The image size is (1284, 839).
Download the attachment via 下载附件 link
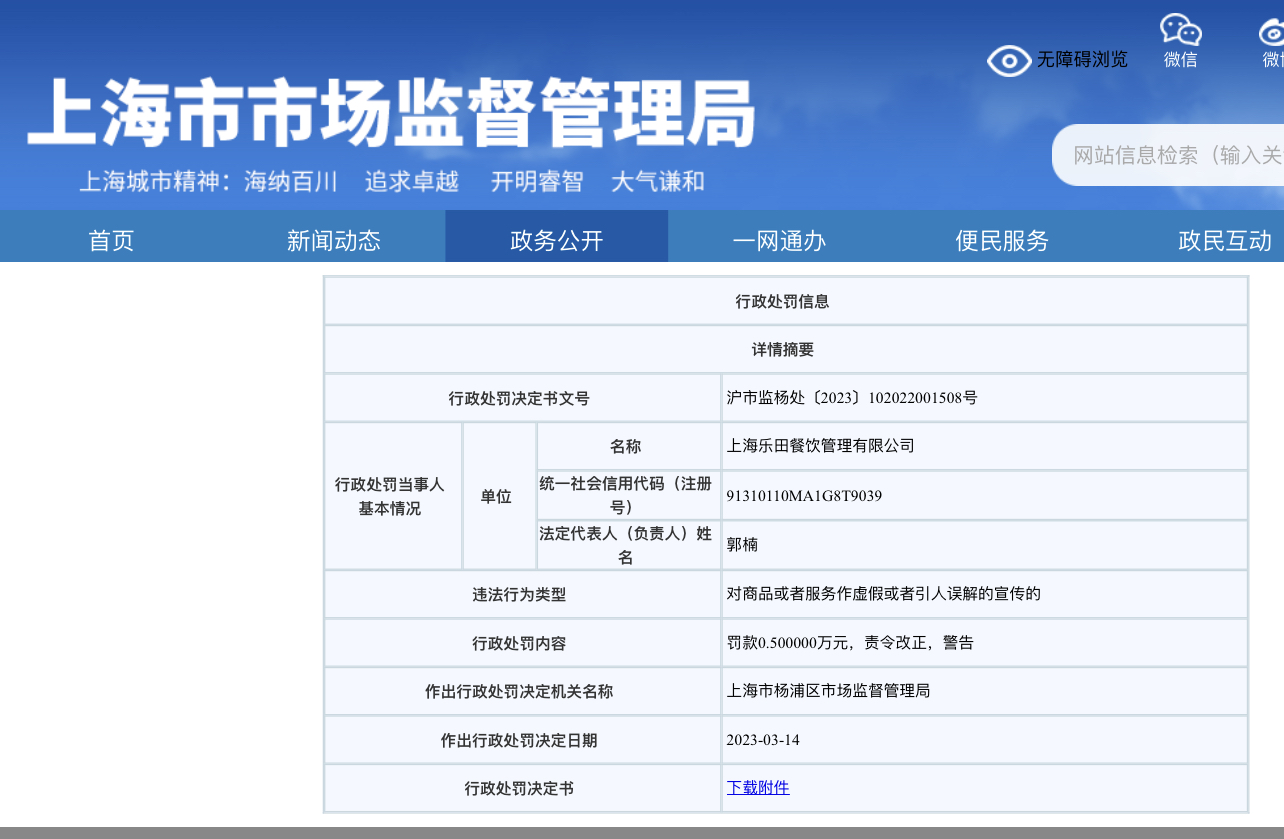click(x=757, y=788)
